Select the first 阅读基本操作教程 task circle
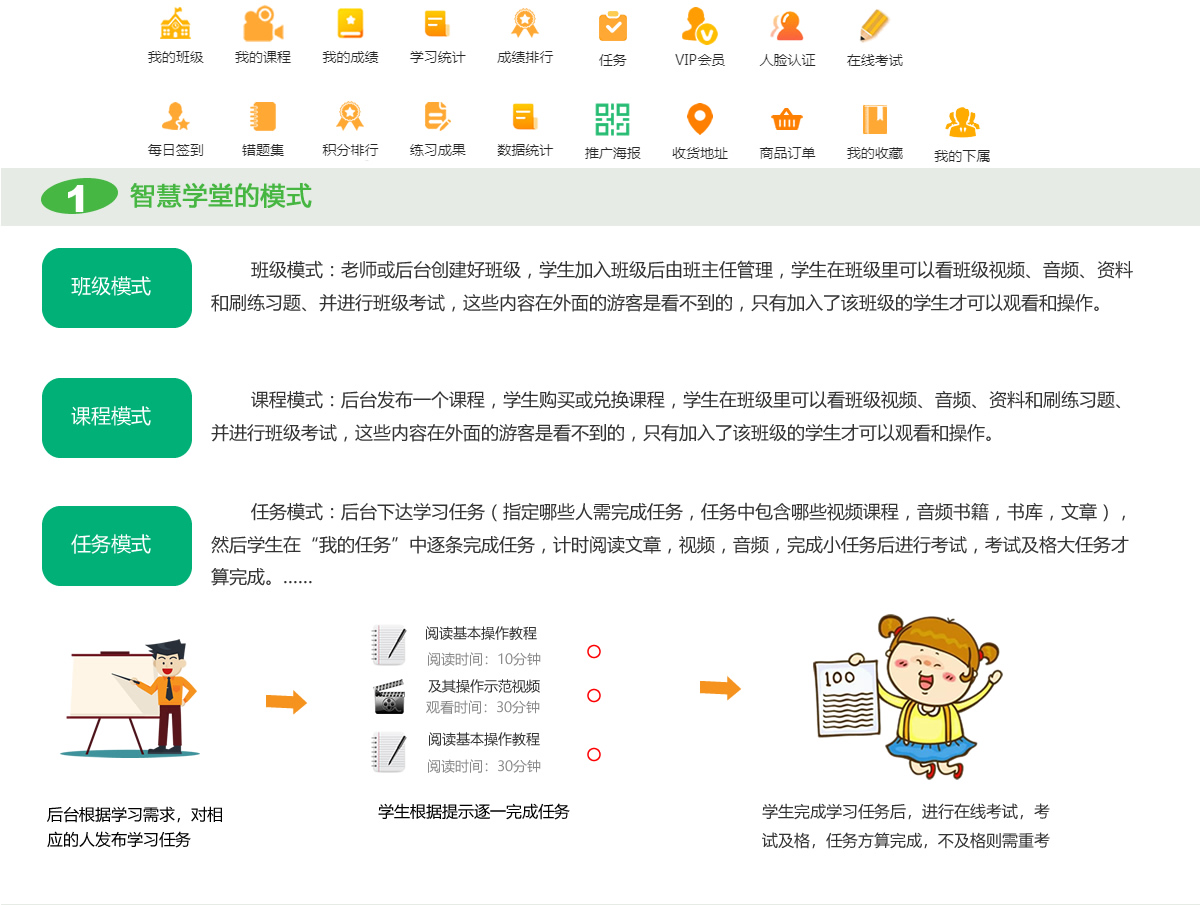 [594, 652]
